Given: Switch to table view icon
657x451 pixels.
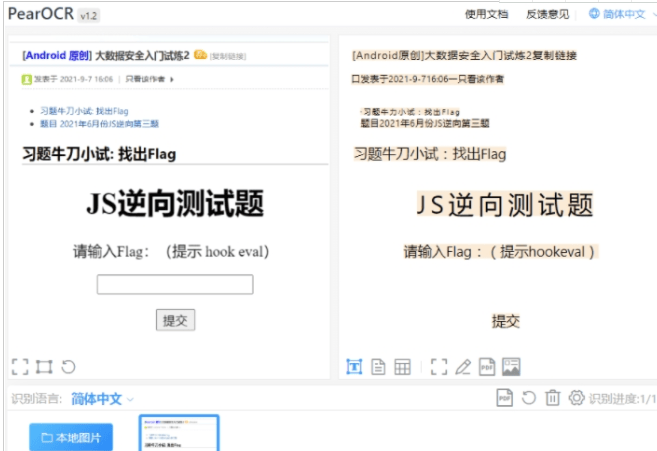Looking at the screenshot, I should coord(402,367).
